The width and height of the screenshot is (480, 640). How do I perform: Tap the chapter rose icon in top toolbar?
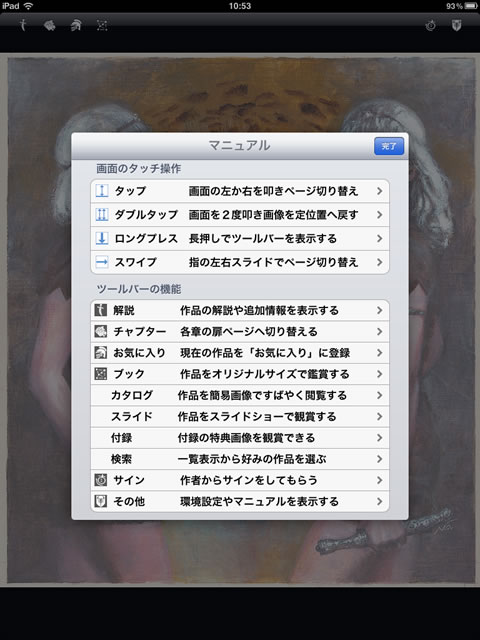click(x=49, y=26)
